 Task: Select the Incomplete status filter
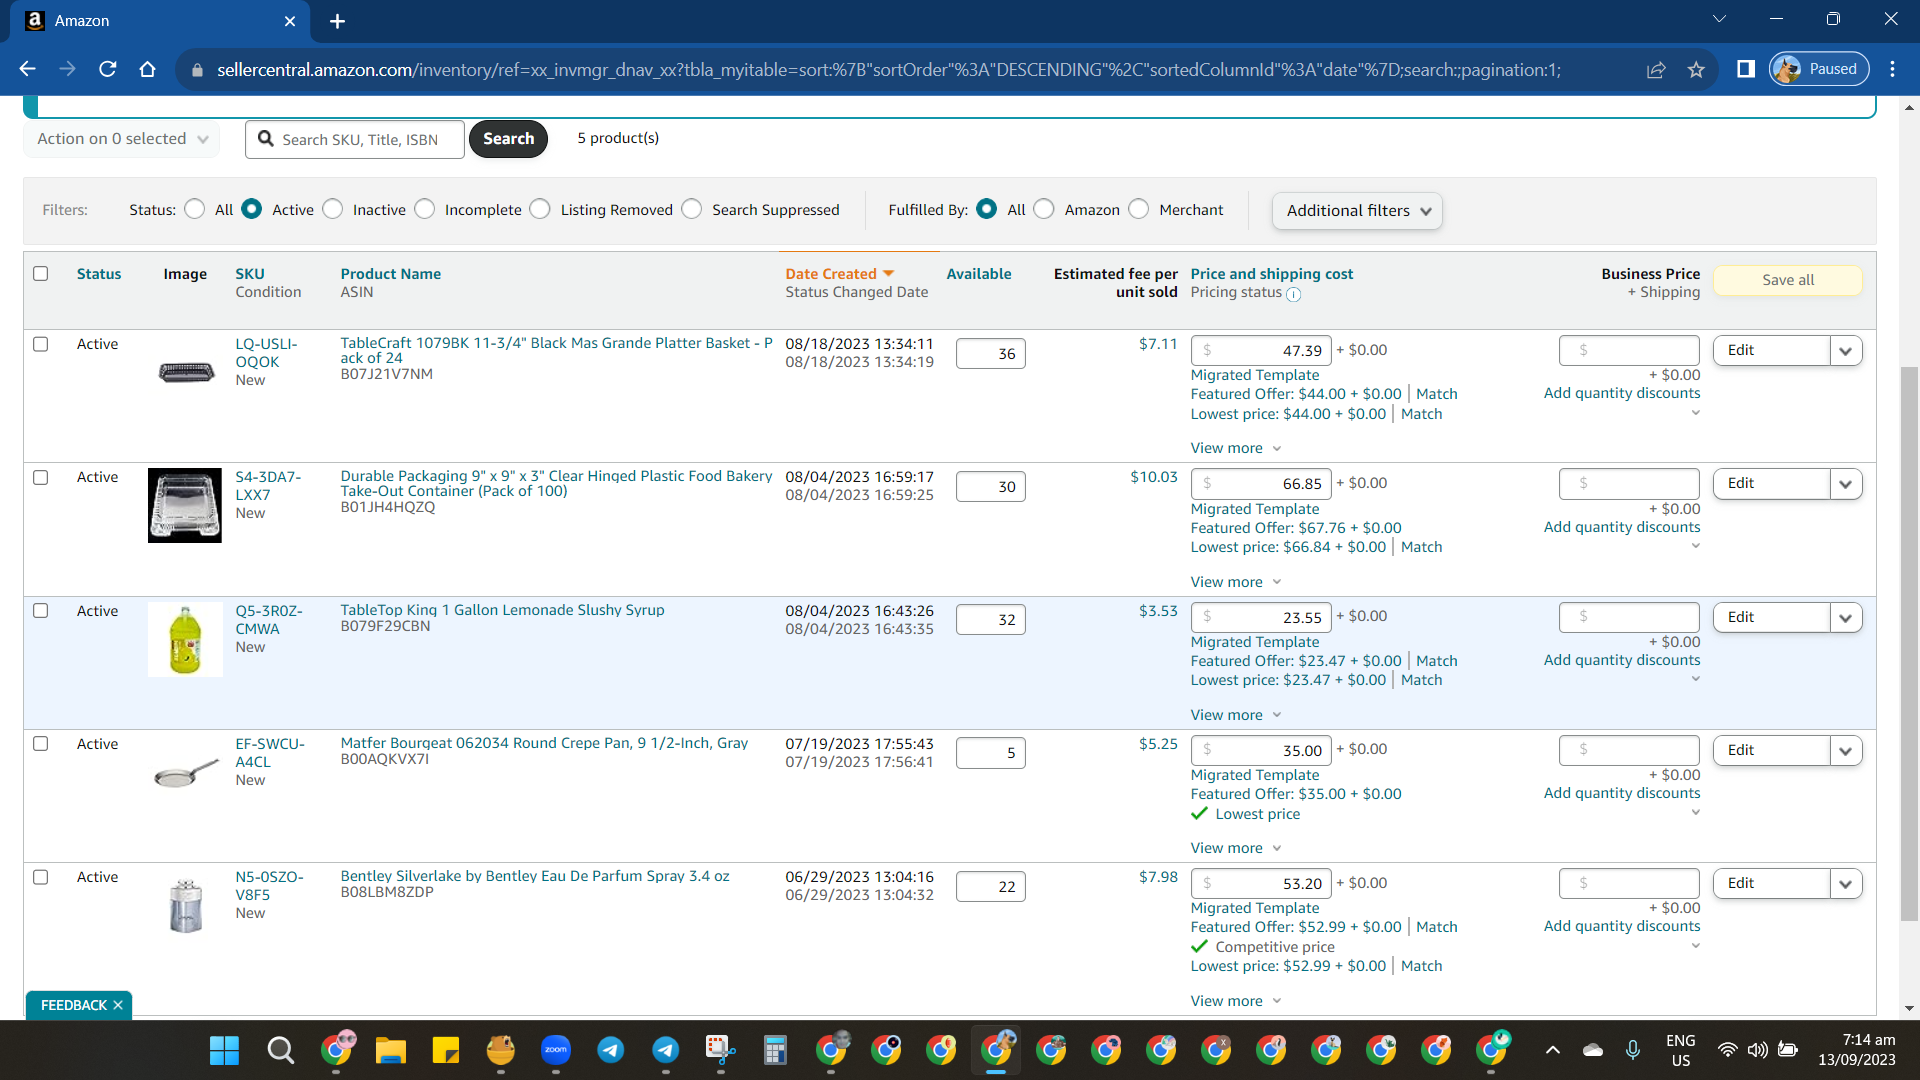425,209
